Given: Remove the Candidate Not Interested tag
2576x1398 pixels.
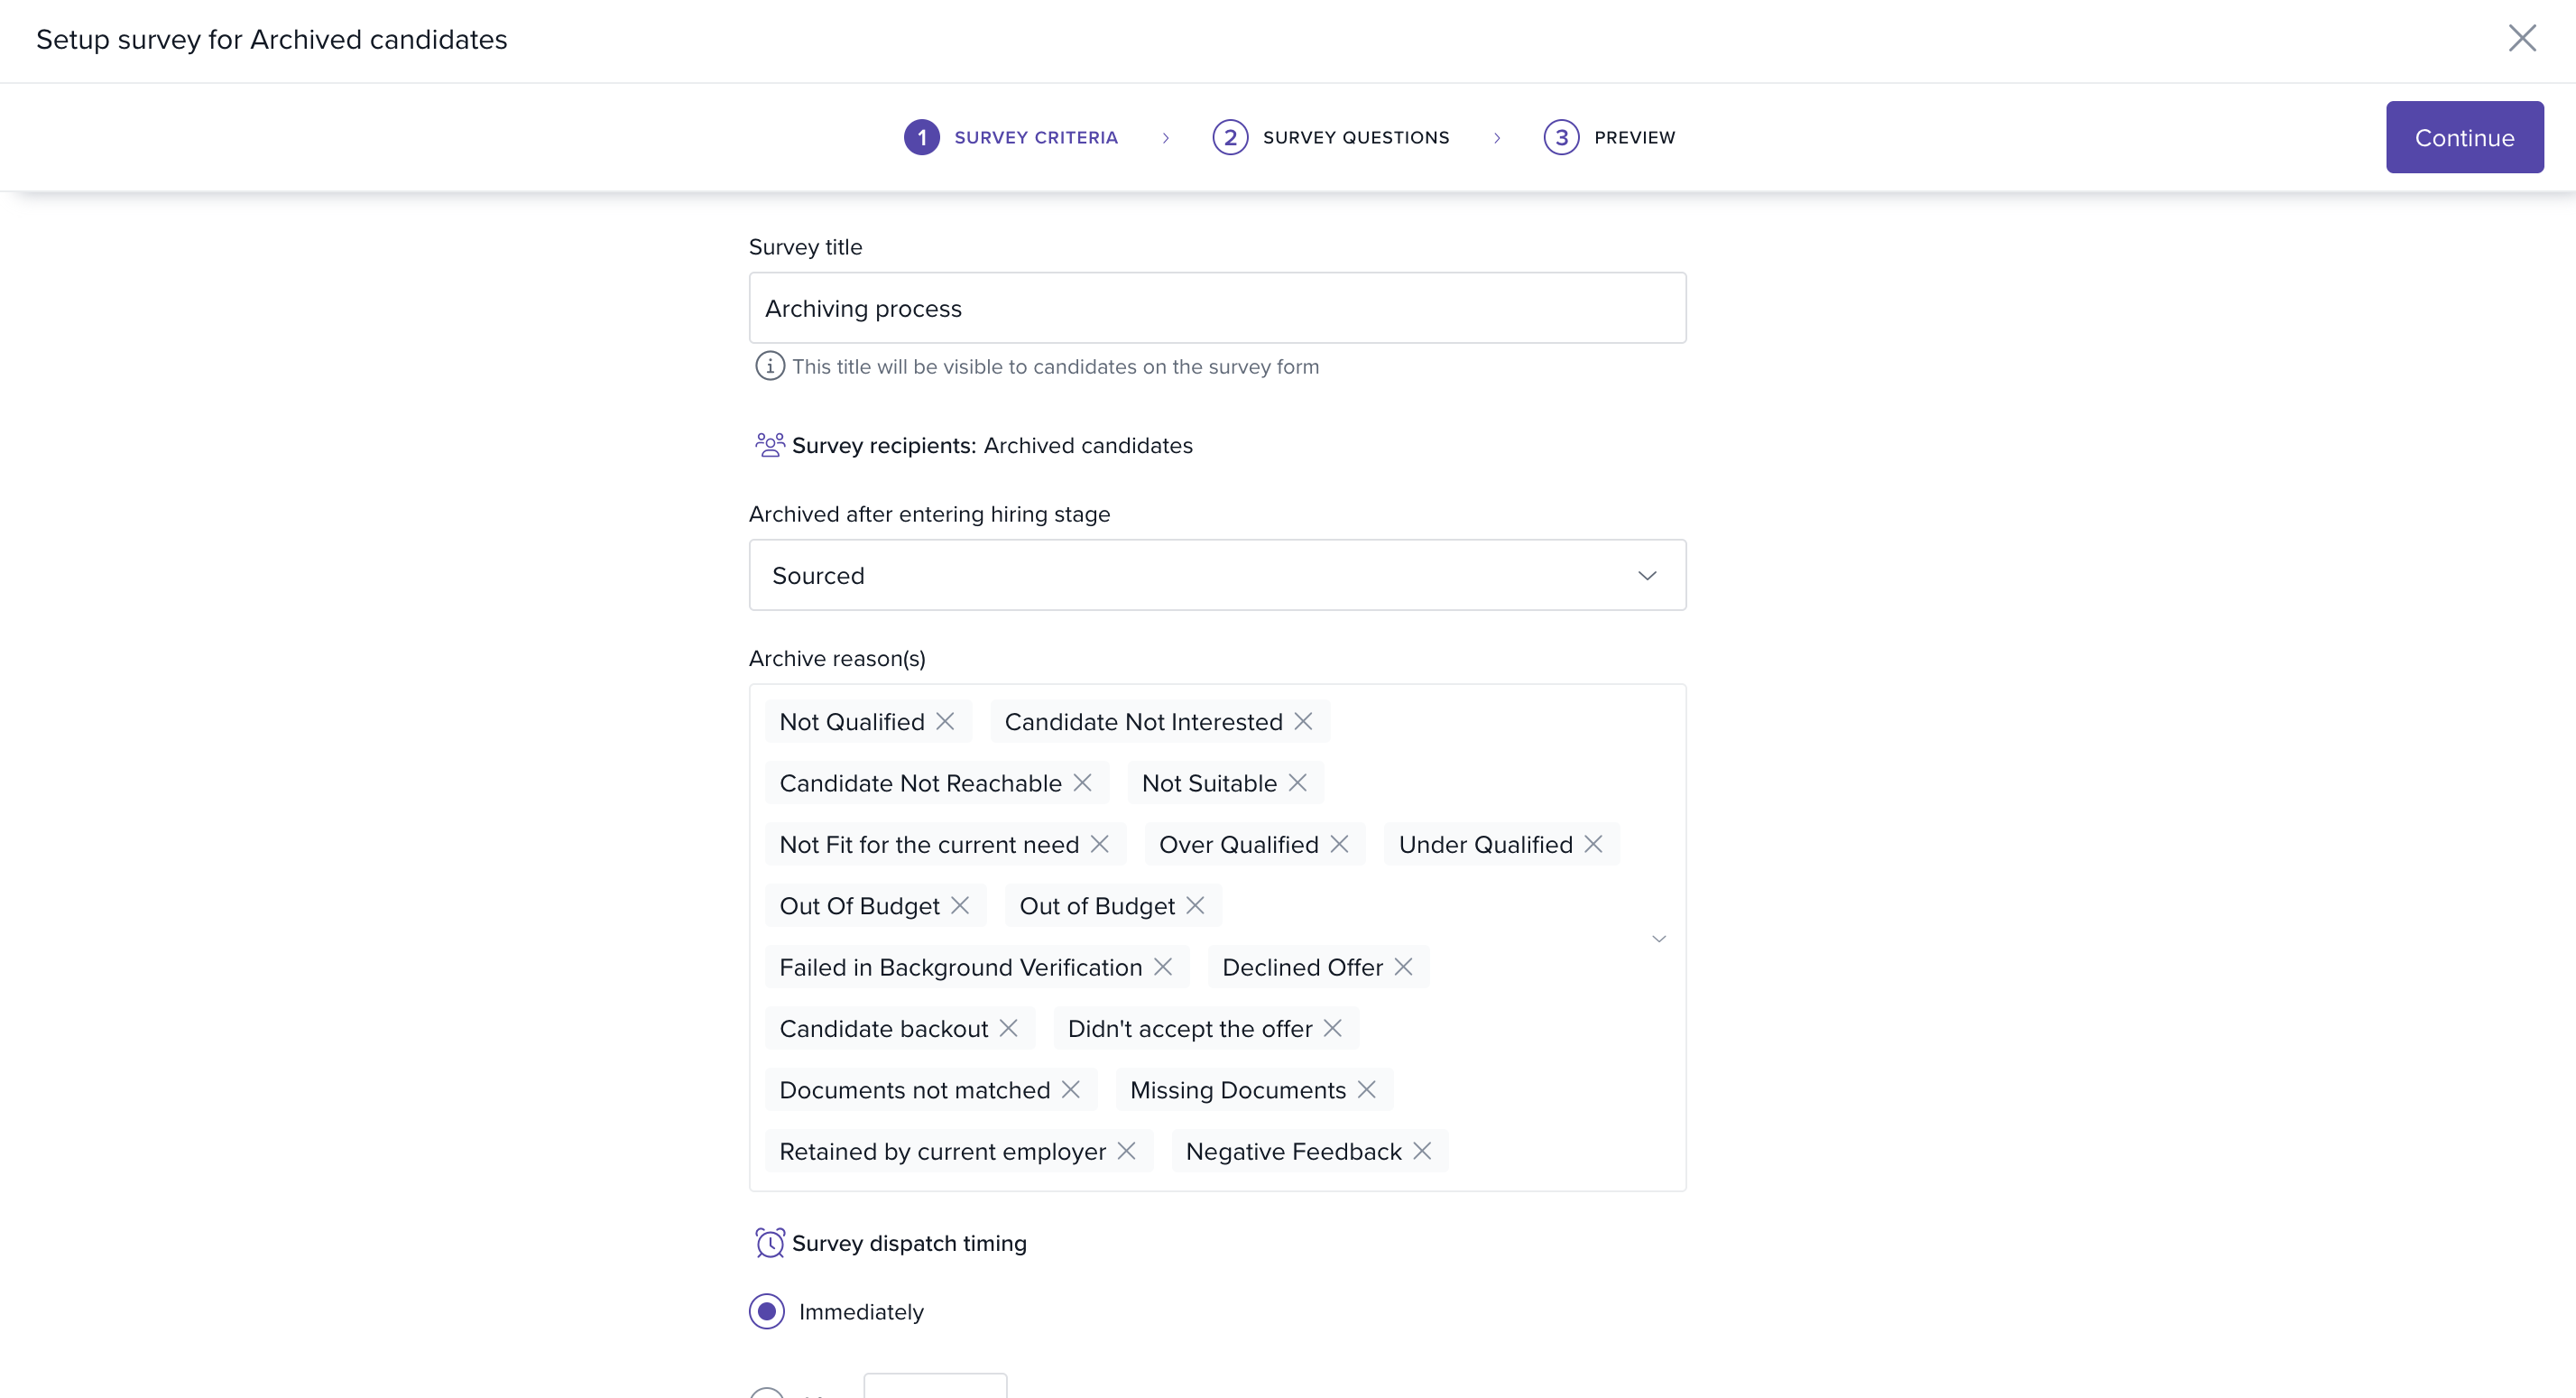Looking at the screenshot, I should coord(1303,721).
